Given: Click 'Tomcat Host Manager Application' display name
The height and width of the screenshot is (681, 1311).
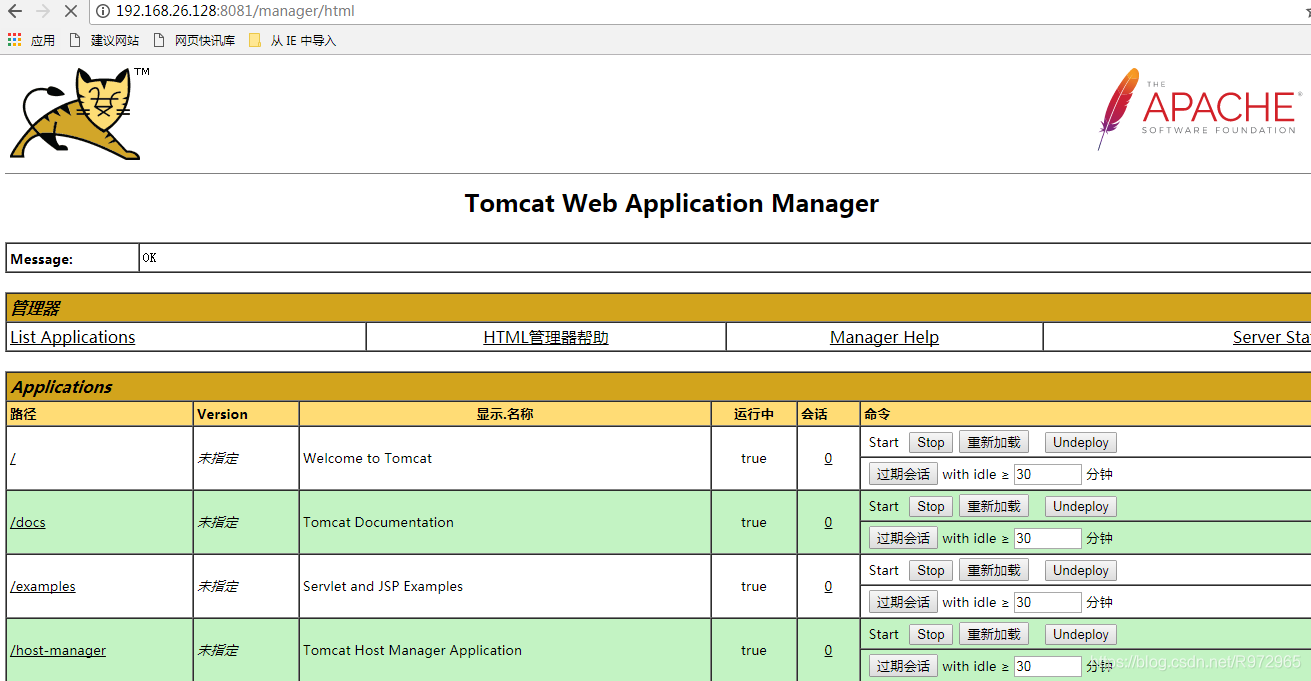Looking at the screenshot, I should tap(412, 650).
